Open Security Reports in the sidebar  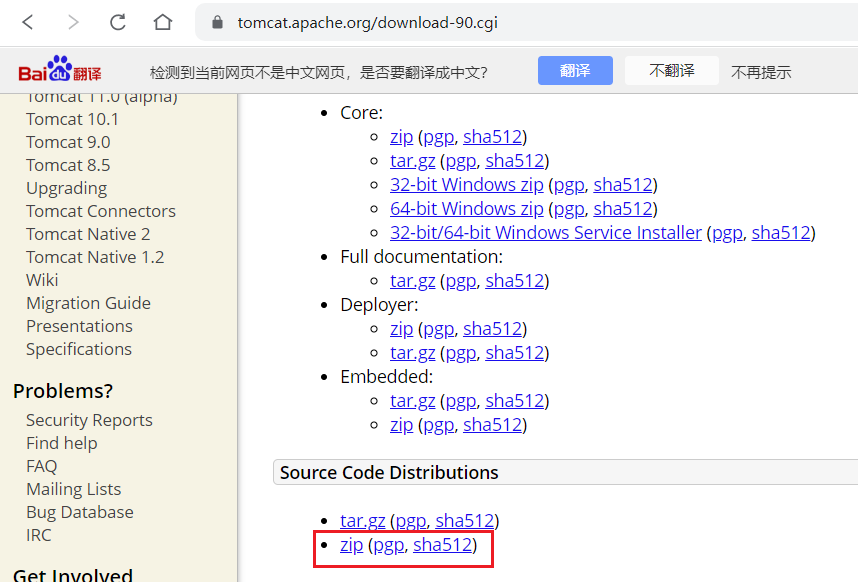click(x=89, y=420)
